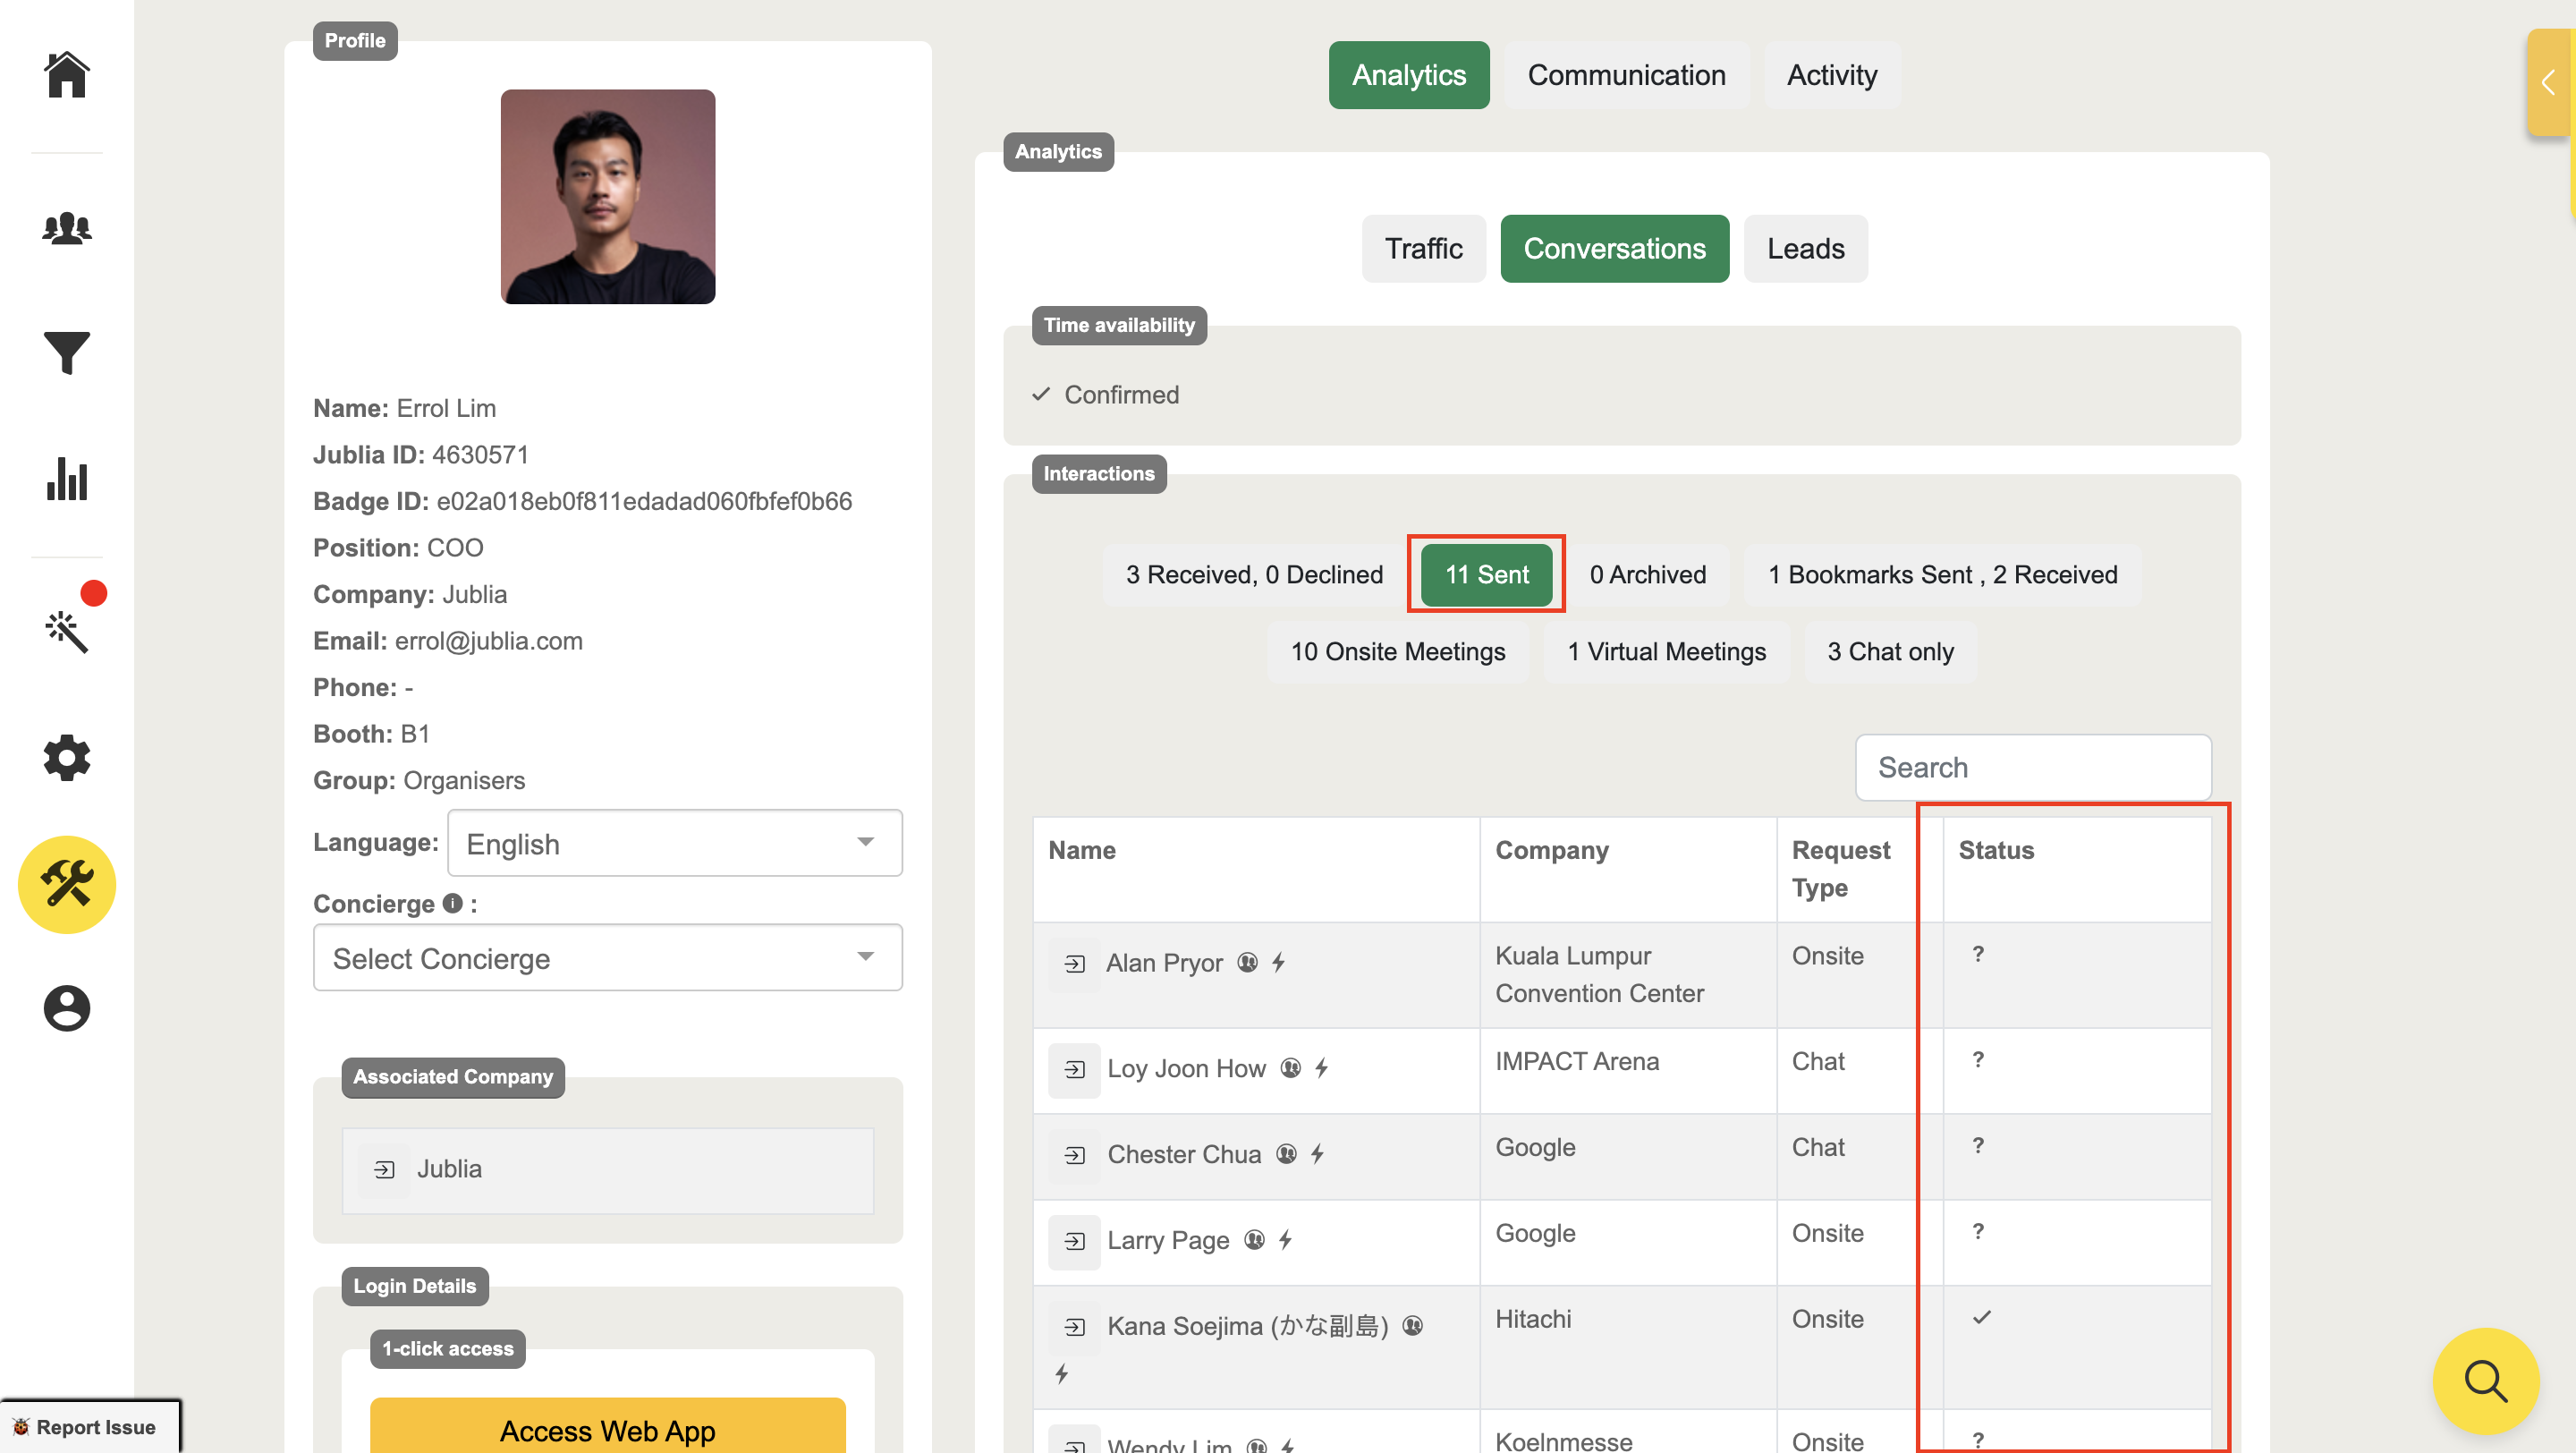Screen dimensions: 2576x1453
Task: Open the home icon in sidebar
Action: (x=67, y=75)
